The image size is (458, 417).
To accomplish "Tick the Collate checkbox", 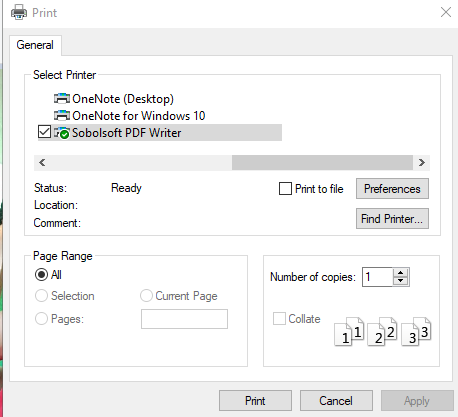I will 279,318.
